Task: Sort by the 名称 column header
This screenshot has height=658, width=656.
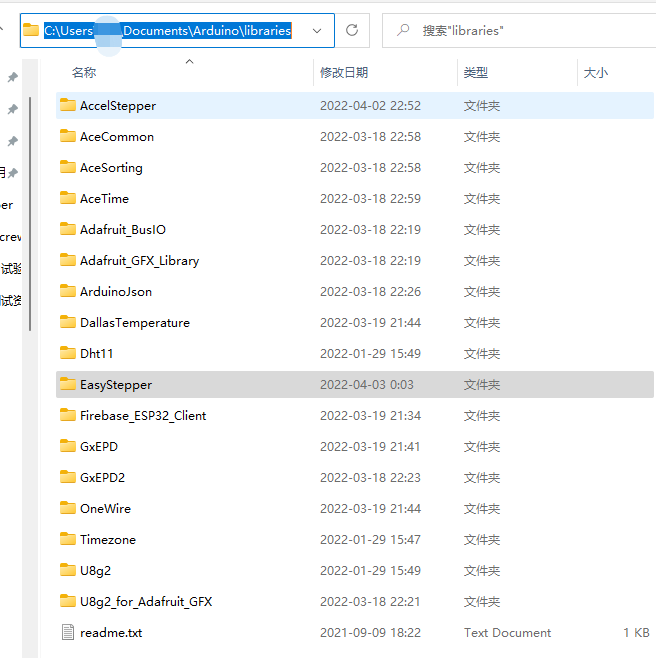Action: point(84,73)
